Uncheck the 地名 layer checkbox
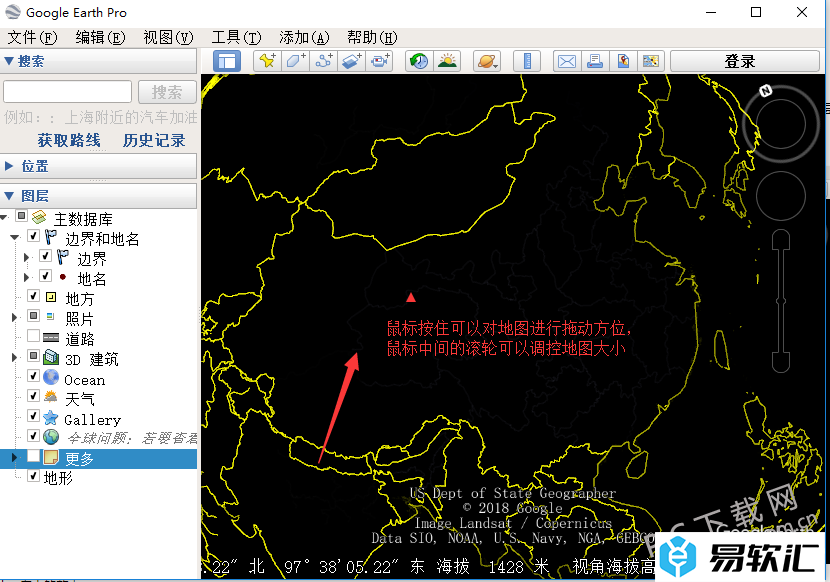The height and width of the screenshot is (582, 830). [46, 275]
